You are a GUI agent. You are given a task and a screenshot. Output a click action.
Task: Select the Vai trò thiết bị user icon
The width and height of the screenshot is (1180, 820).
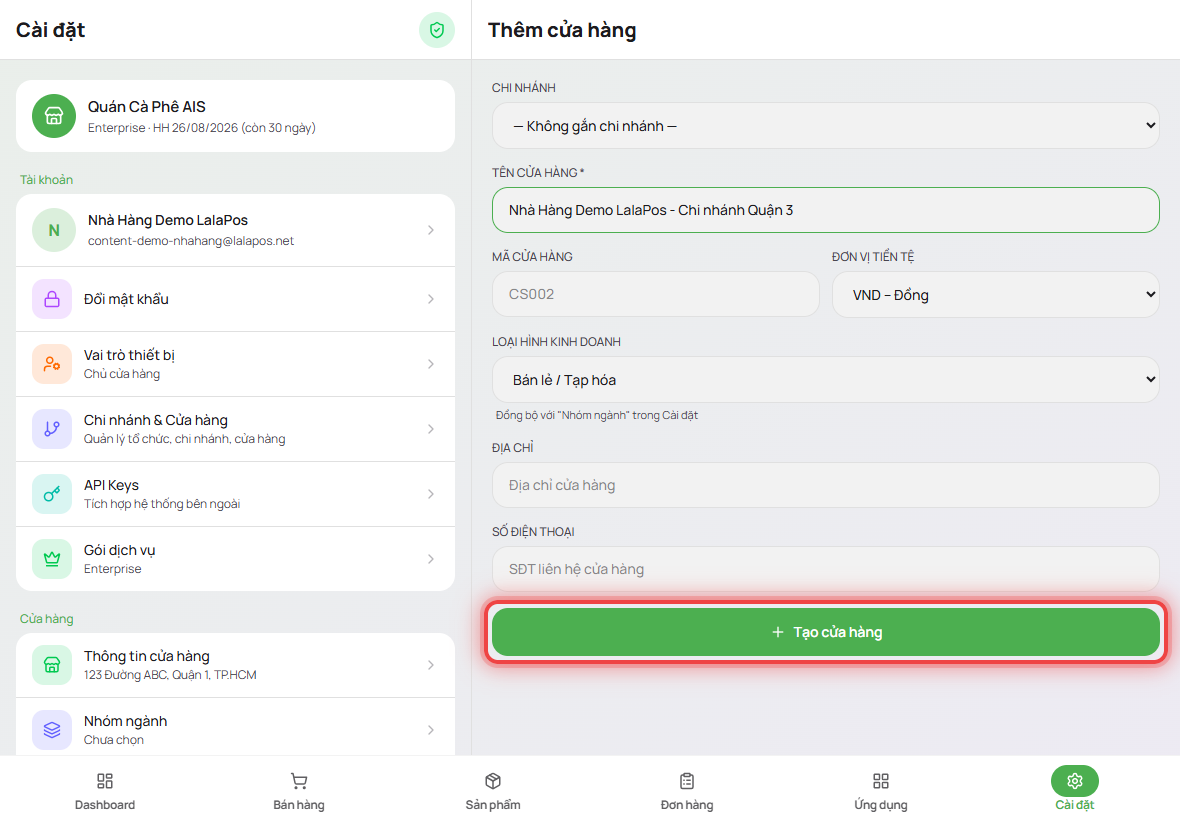click(x=52, y=364)
